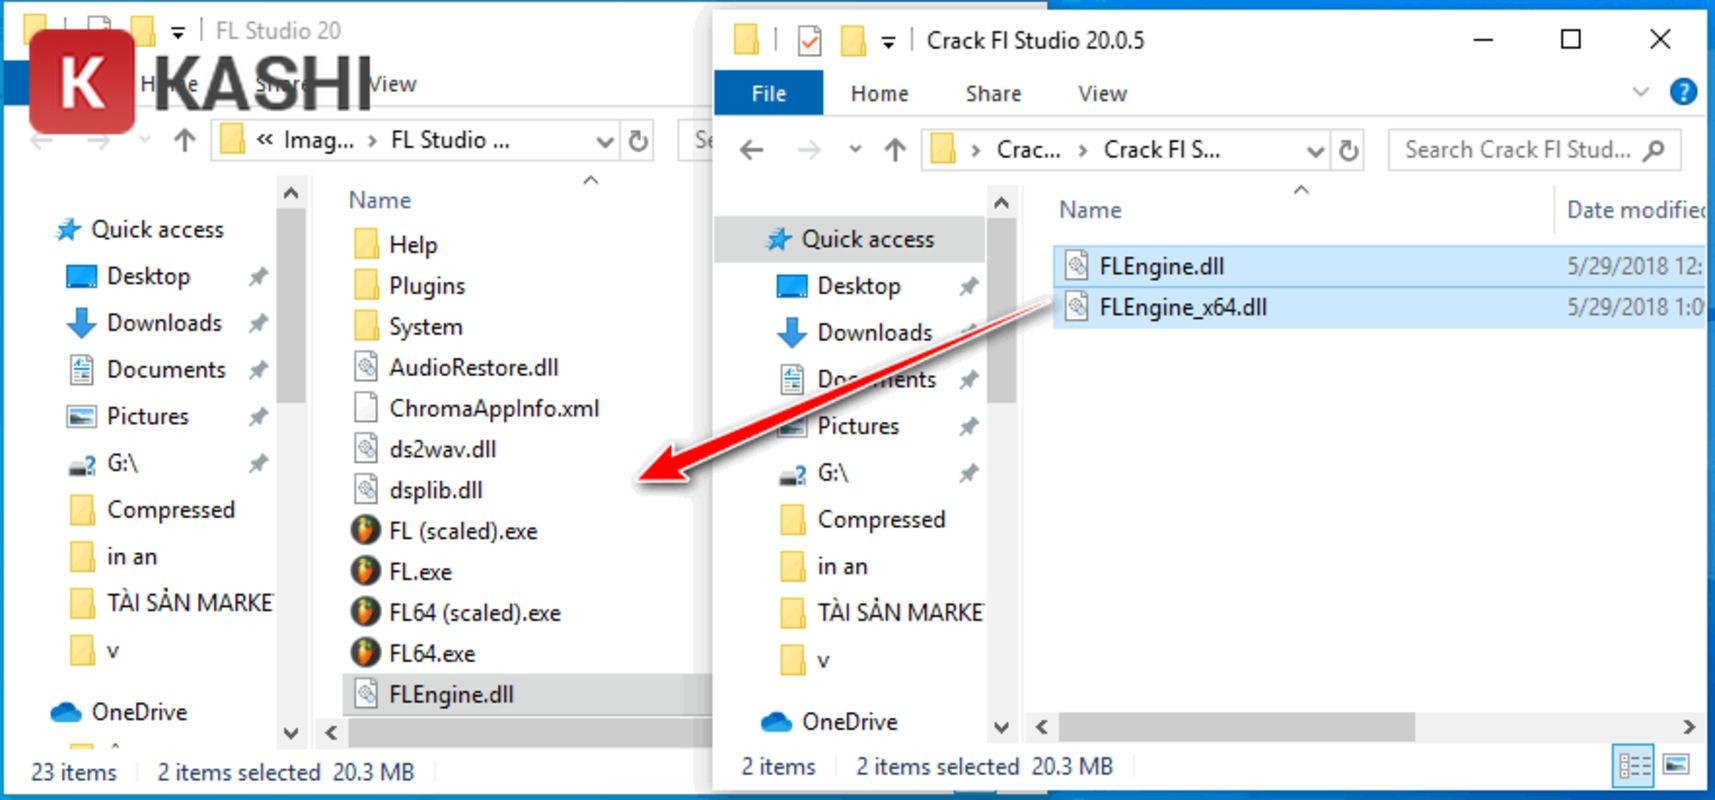Open OneDrive in the FL Studio 20 sidebar
Viewport: 1715px width, 800px height.
point(139,712)
